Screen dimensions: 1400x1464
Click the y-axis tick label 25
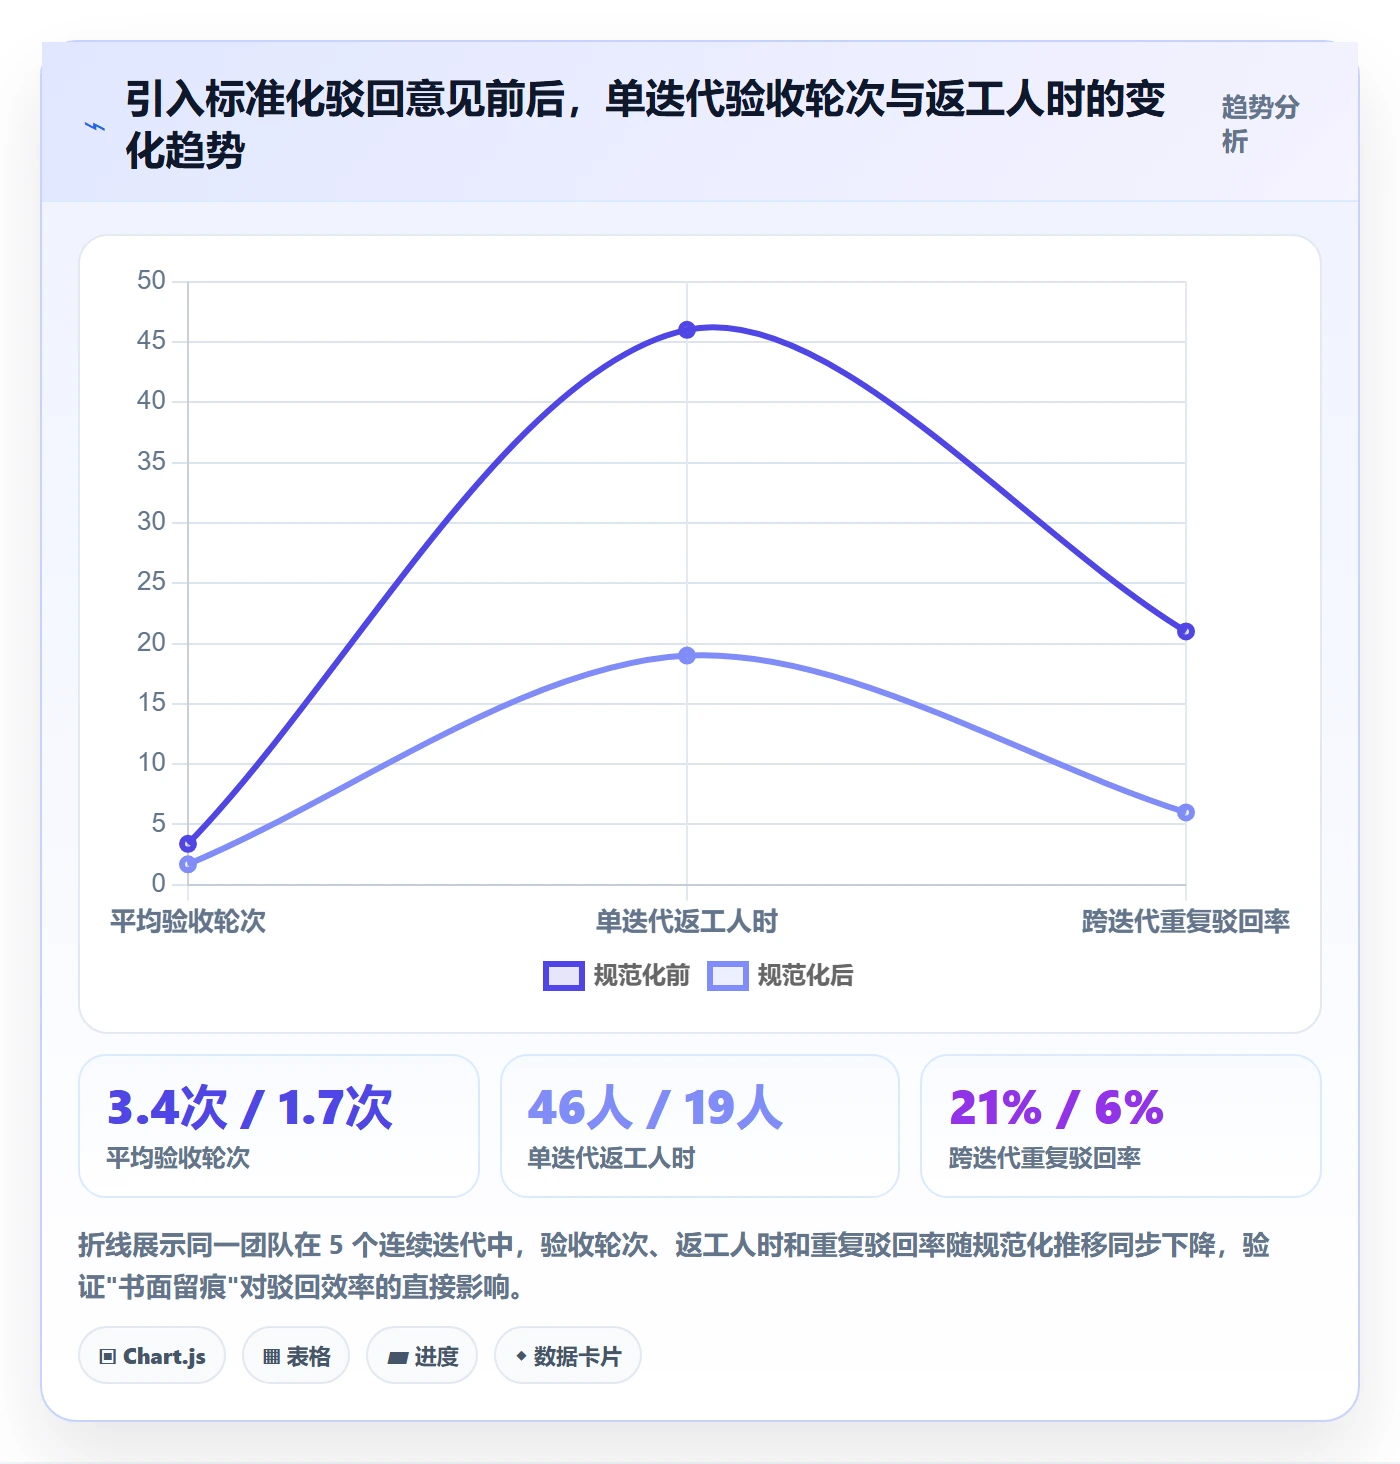(151, 582)
